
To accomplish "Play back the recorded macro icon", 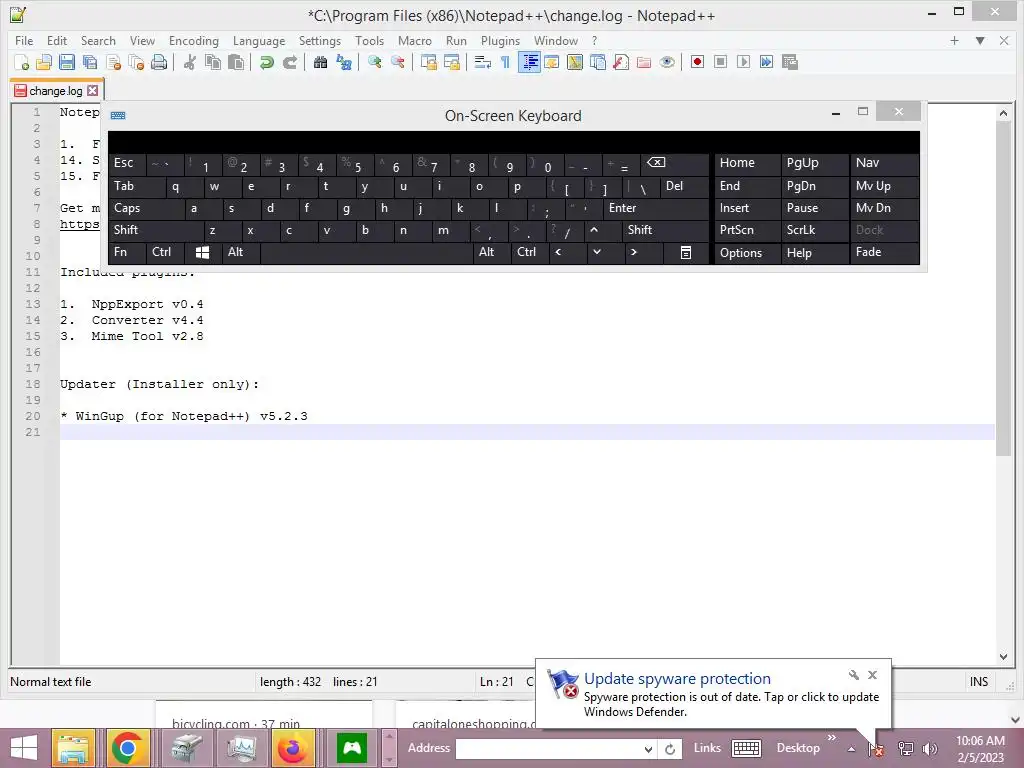I will click(x=743, y=62).
